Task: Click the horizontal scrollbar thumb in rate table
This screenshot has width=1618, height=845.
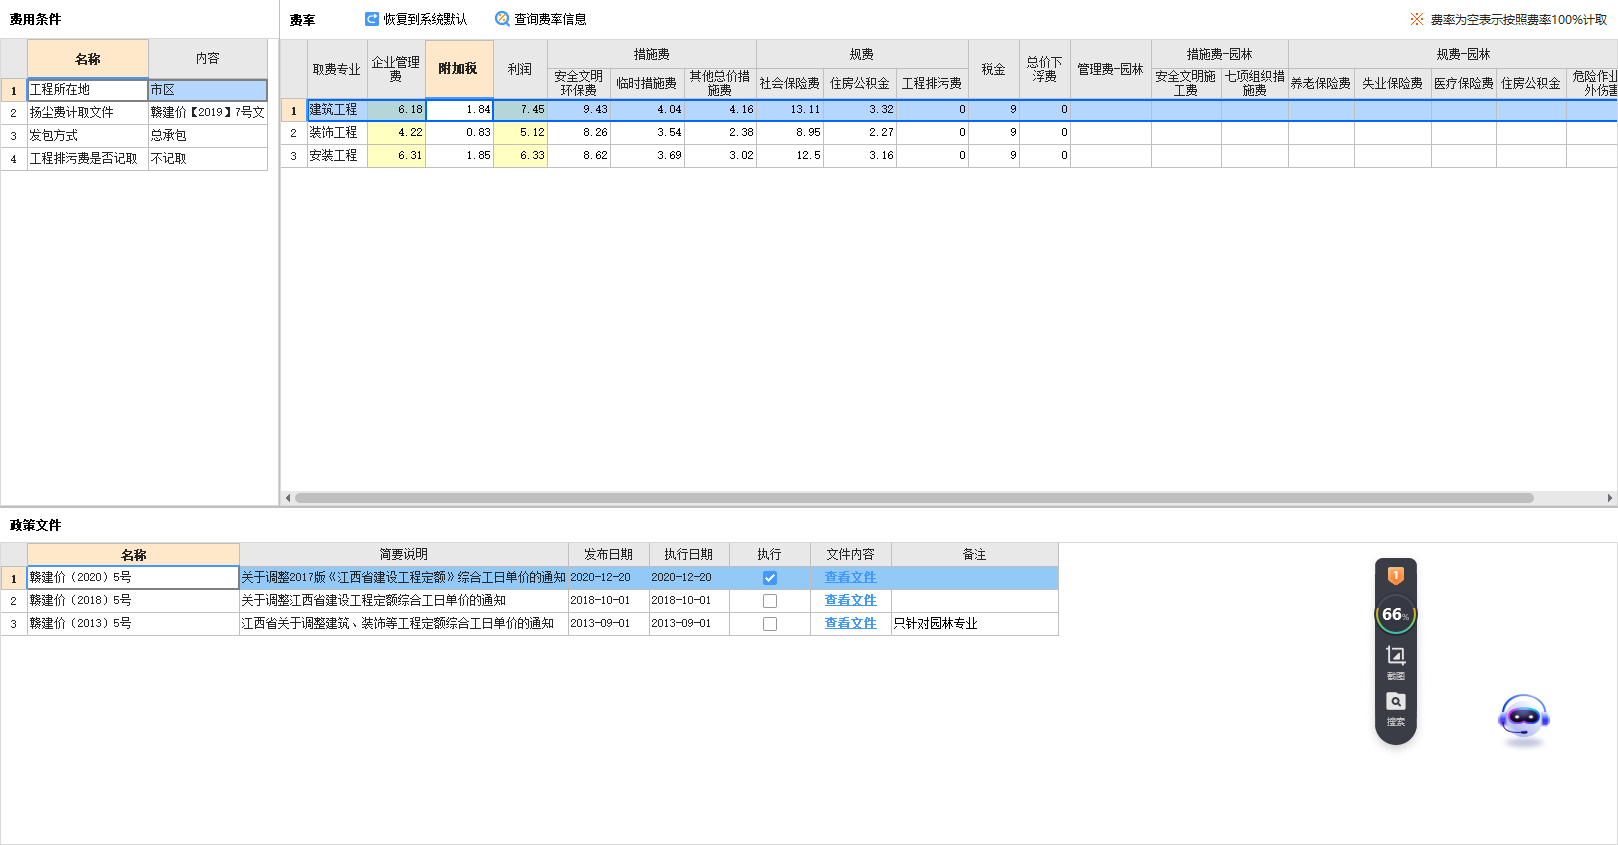Action: point(914,498)
